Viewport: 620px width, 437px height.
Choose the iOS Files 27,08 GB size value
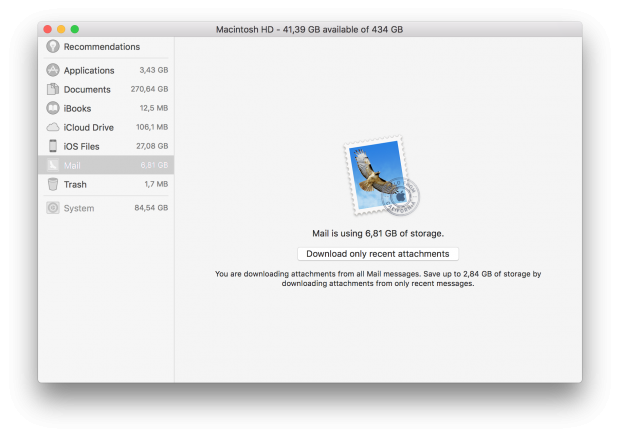151,146
